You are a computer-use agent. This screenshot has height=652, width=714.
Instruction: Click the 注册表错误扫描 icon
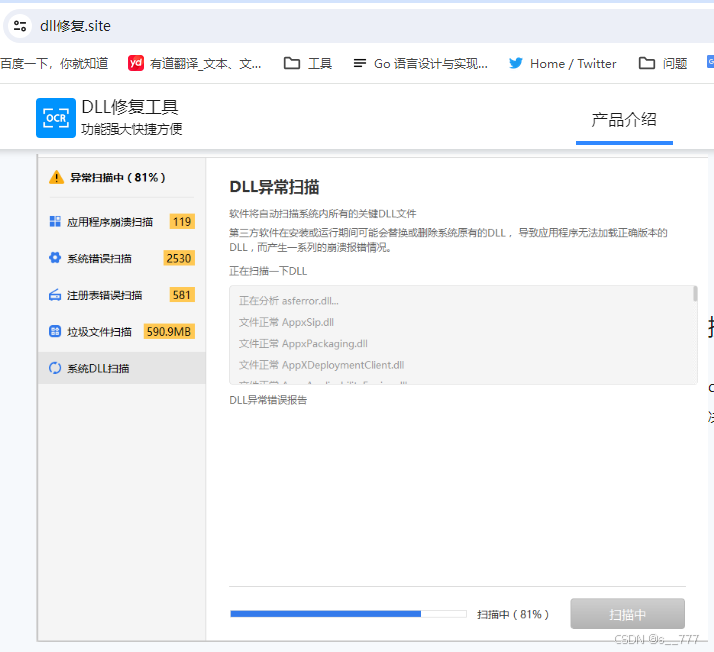click(55, 295)
